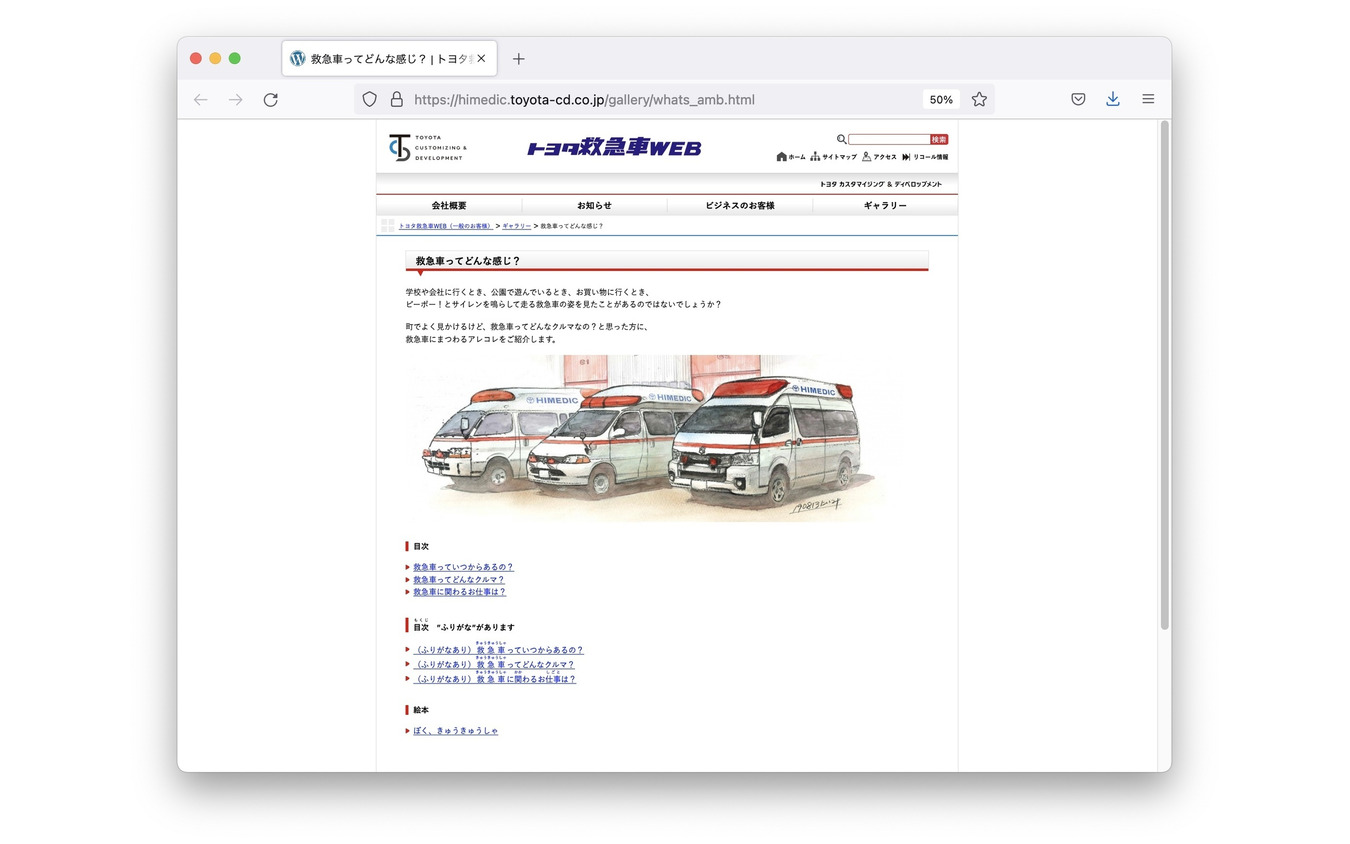Open （ふりがなあり）救急車っていつからあるの？
1350x844 pixels.
pyautogui.click(x=498, y=650)
